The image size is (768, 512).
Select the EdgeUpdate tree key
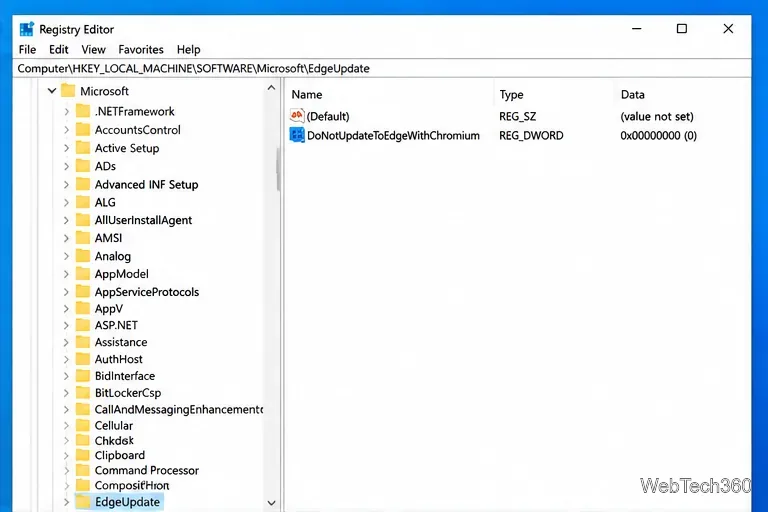tap(127, 502)
